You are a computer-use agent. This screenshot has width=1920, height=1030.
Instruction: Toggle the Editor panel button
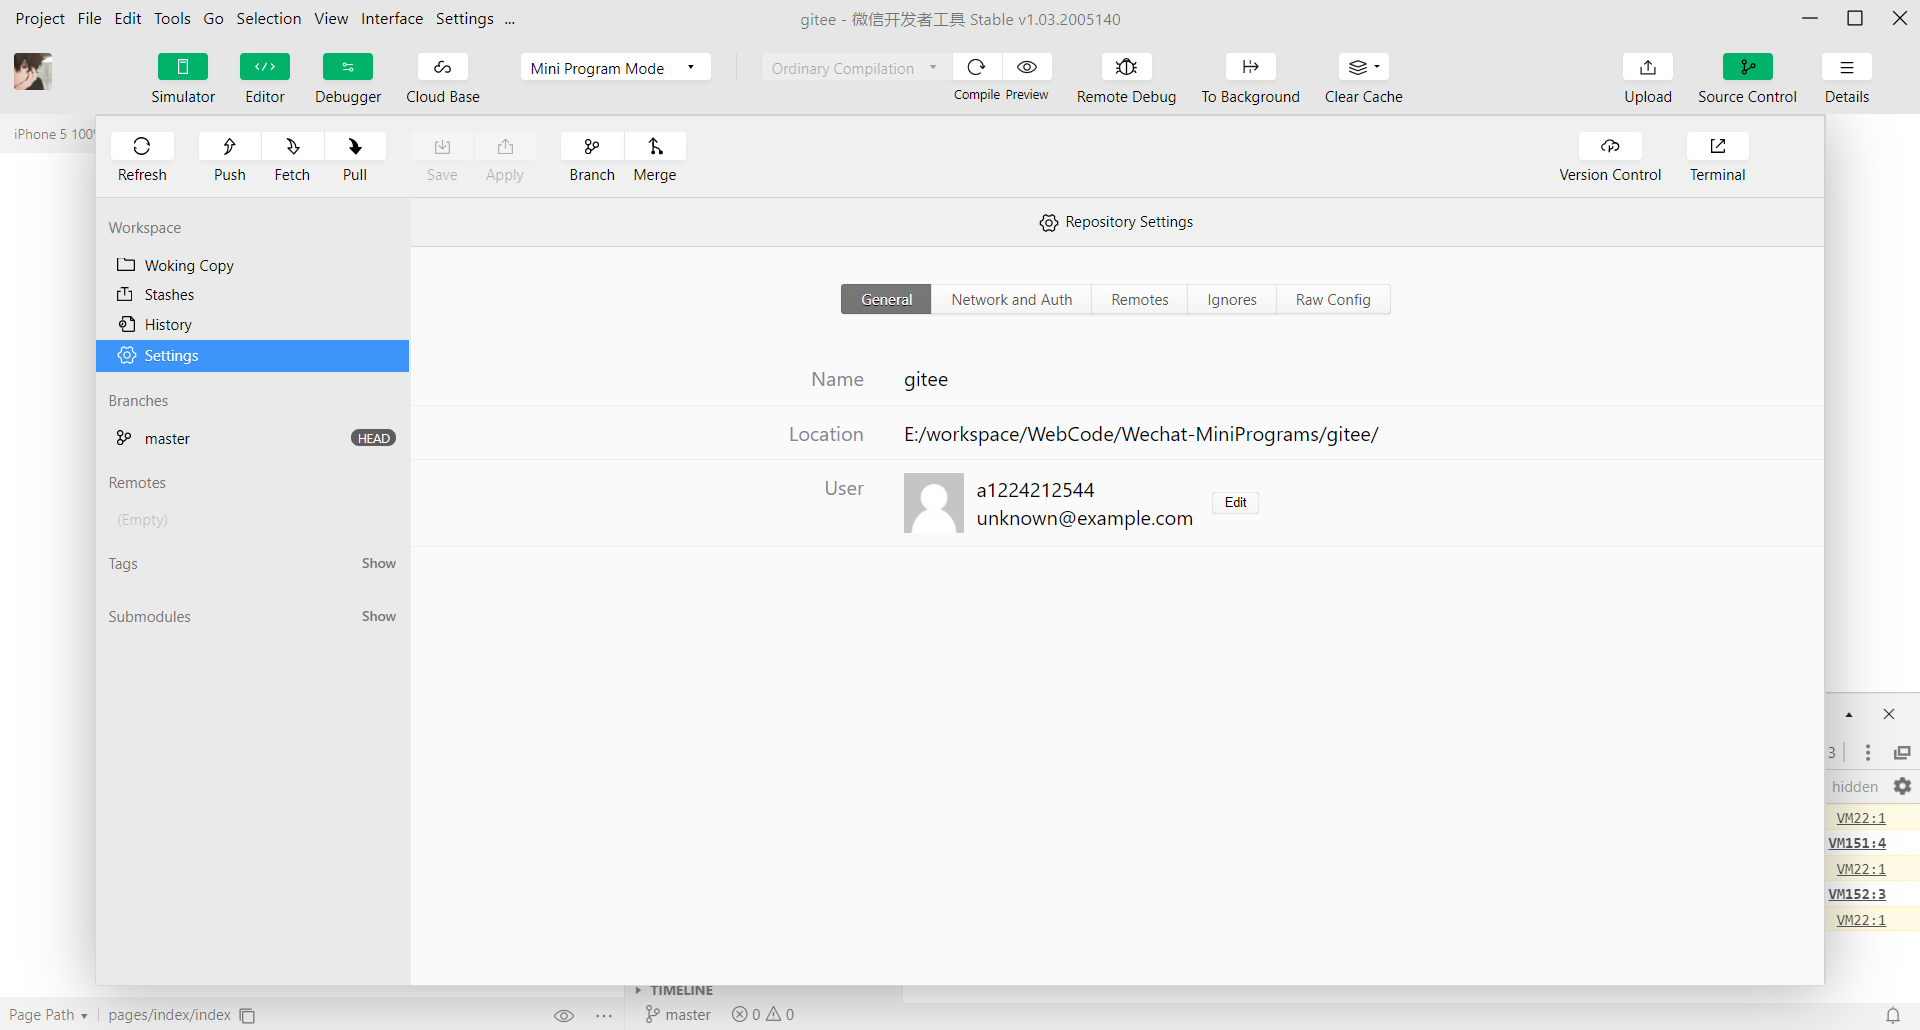click(x=265, y=67)
